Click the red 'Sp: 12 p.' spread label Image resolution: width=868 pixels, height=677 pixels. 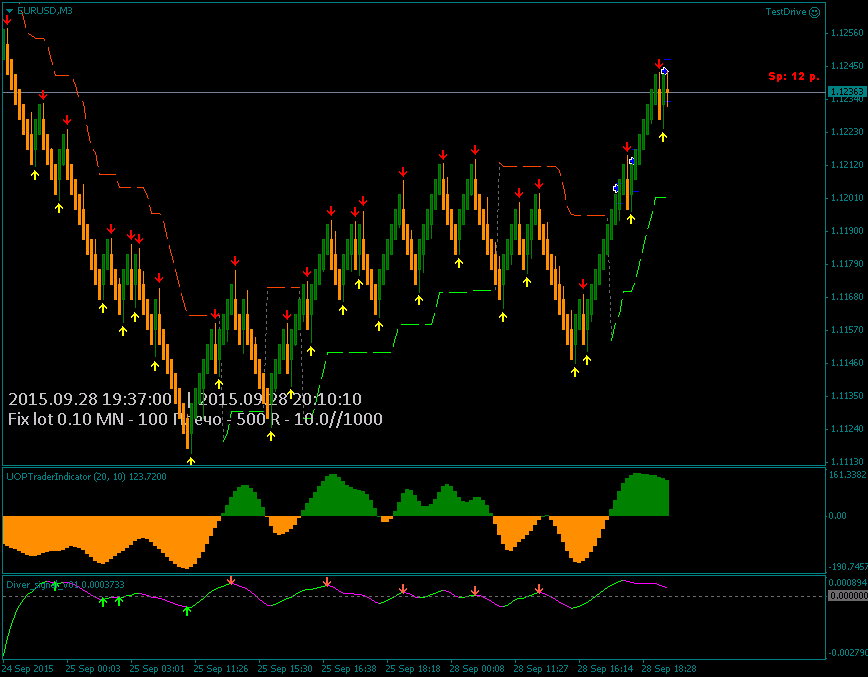pos(794,76)
